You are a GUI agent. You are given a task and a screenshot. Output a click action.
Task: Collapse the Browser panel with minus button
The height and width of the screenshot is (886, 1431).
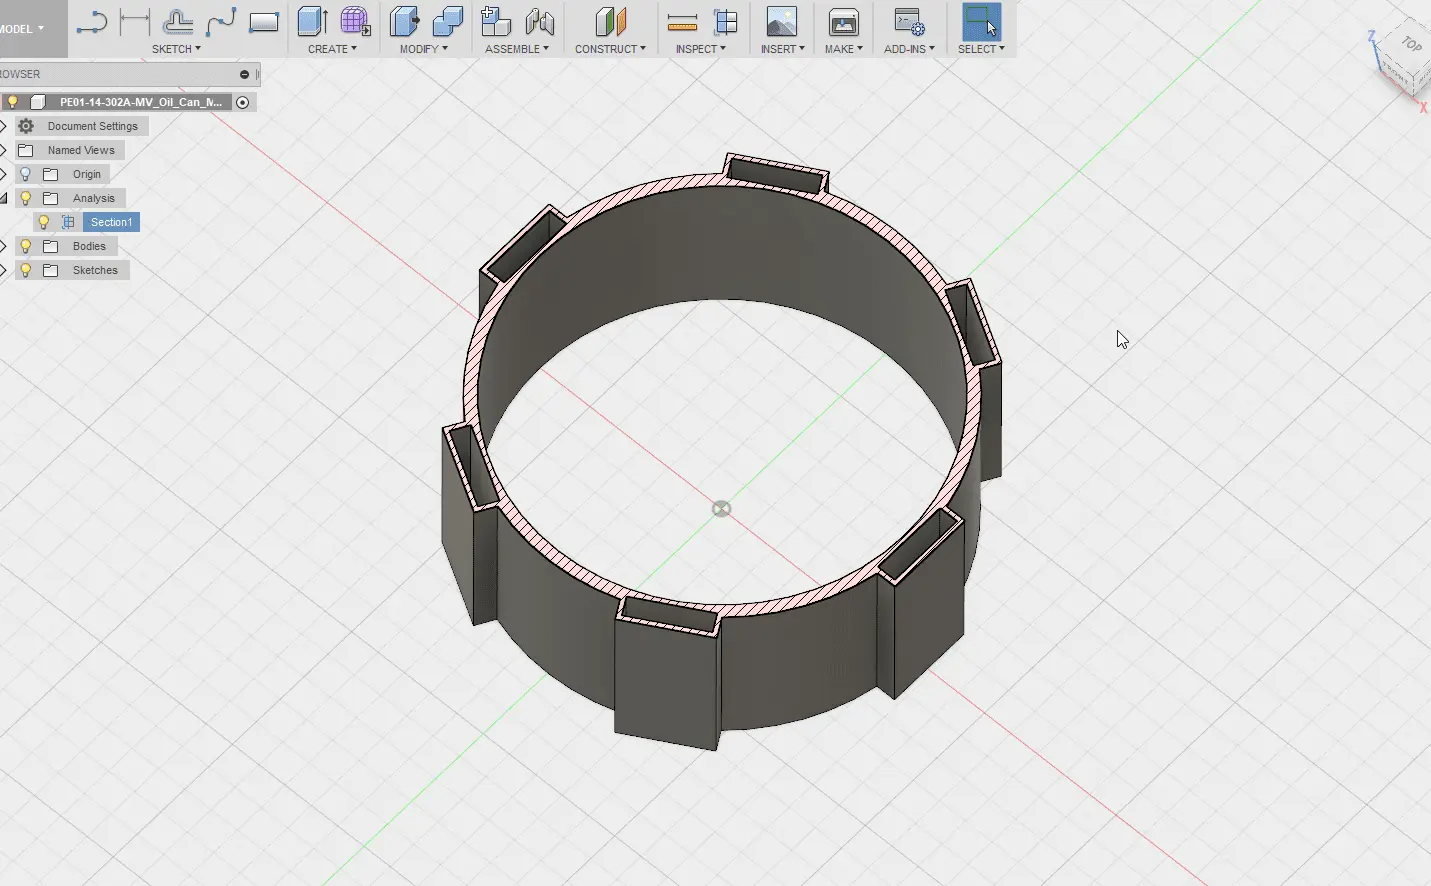pos(244,74)
